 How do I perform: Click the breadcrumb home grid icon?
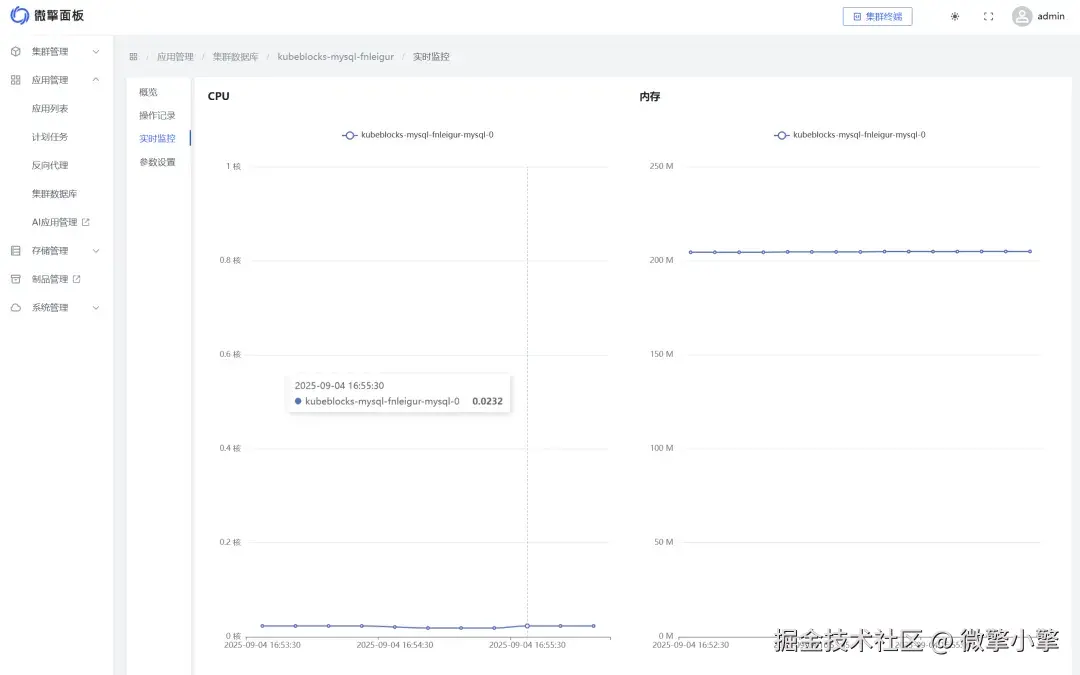(134, 56)
